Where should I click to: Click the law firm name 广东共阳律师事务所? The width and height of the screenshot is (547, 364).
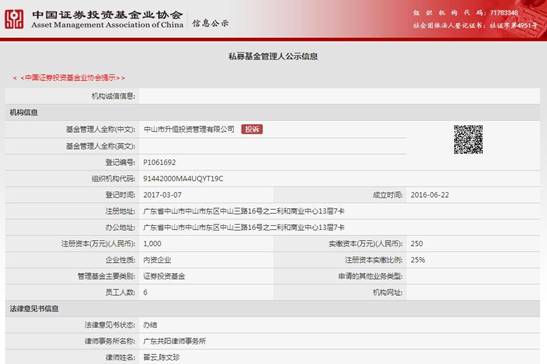(x=174, y=341)
